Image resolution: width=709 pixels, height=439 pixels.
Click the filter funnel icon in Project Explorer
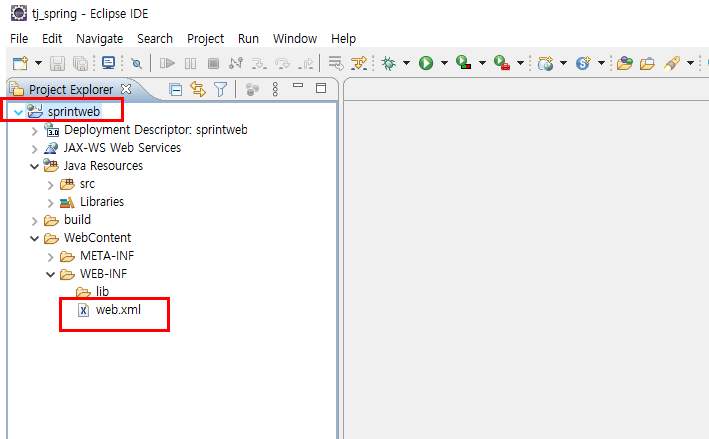221,89
